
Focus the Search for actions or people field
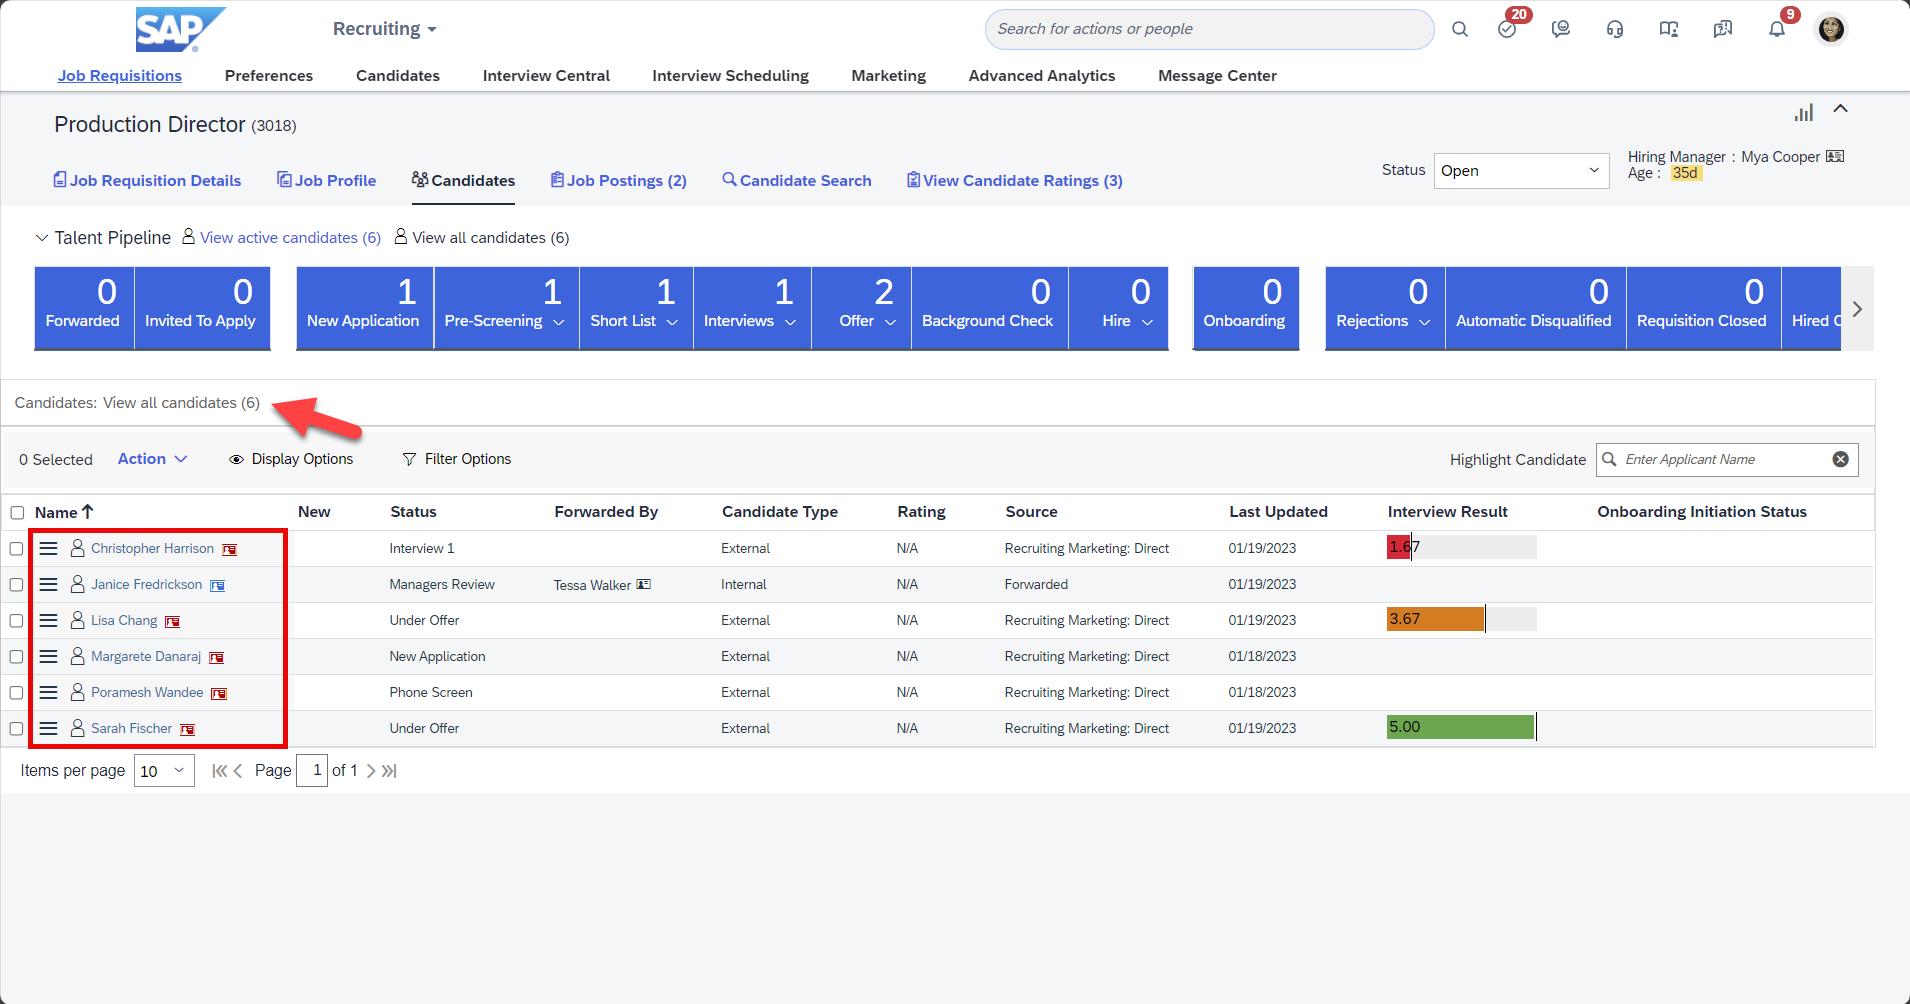1209,29
